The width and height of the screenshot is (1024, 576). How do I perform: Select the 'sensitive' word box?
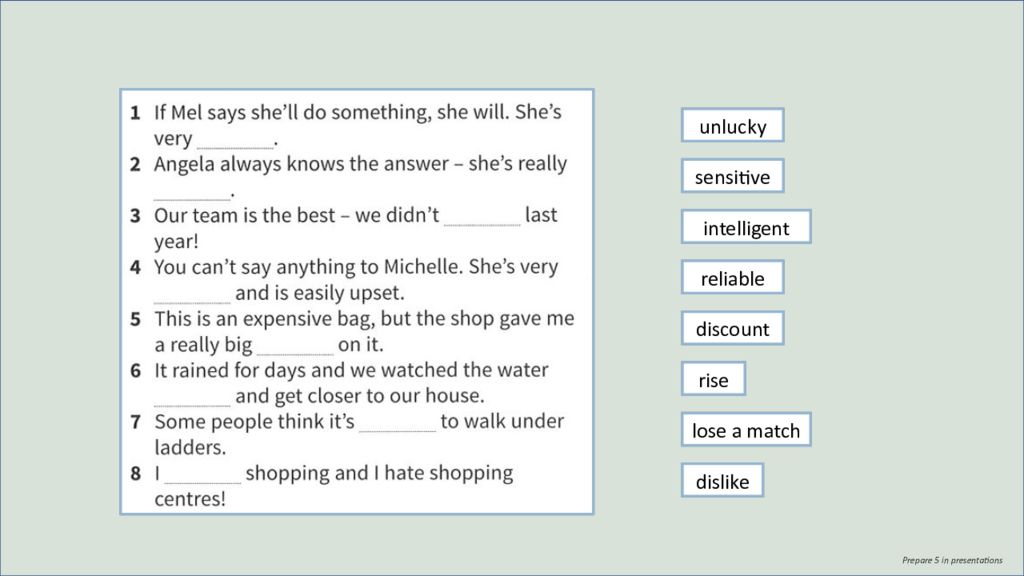click(732, 176)
